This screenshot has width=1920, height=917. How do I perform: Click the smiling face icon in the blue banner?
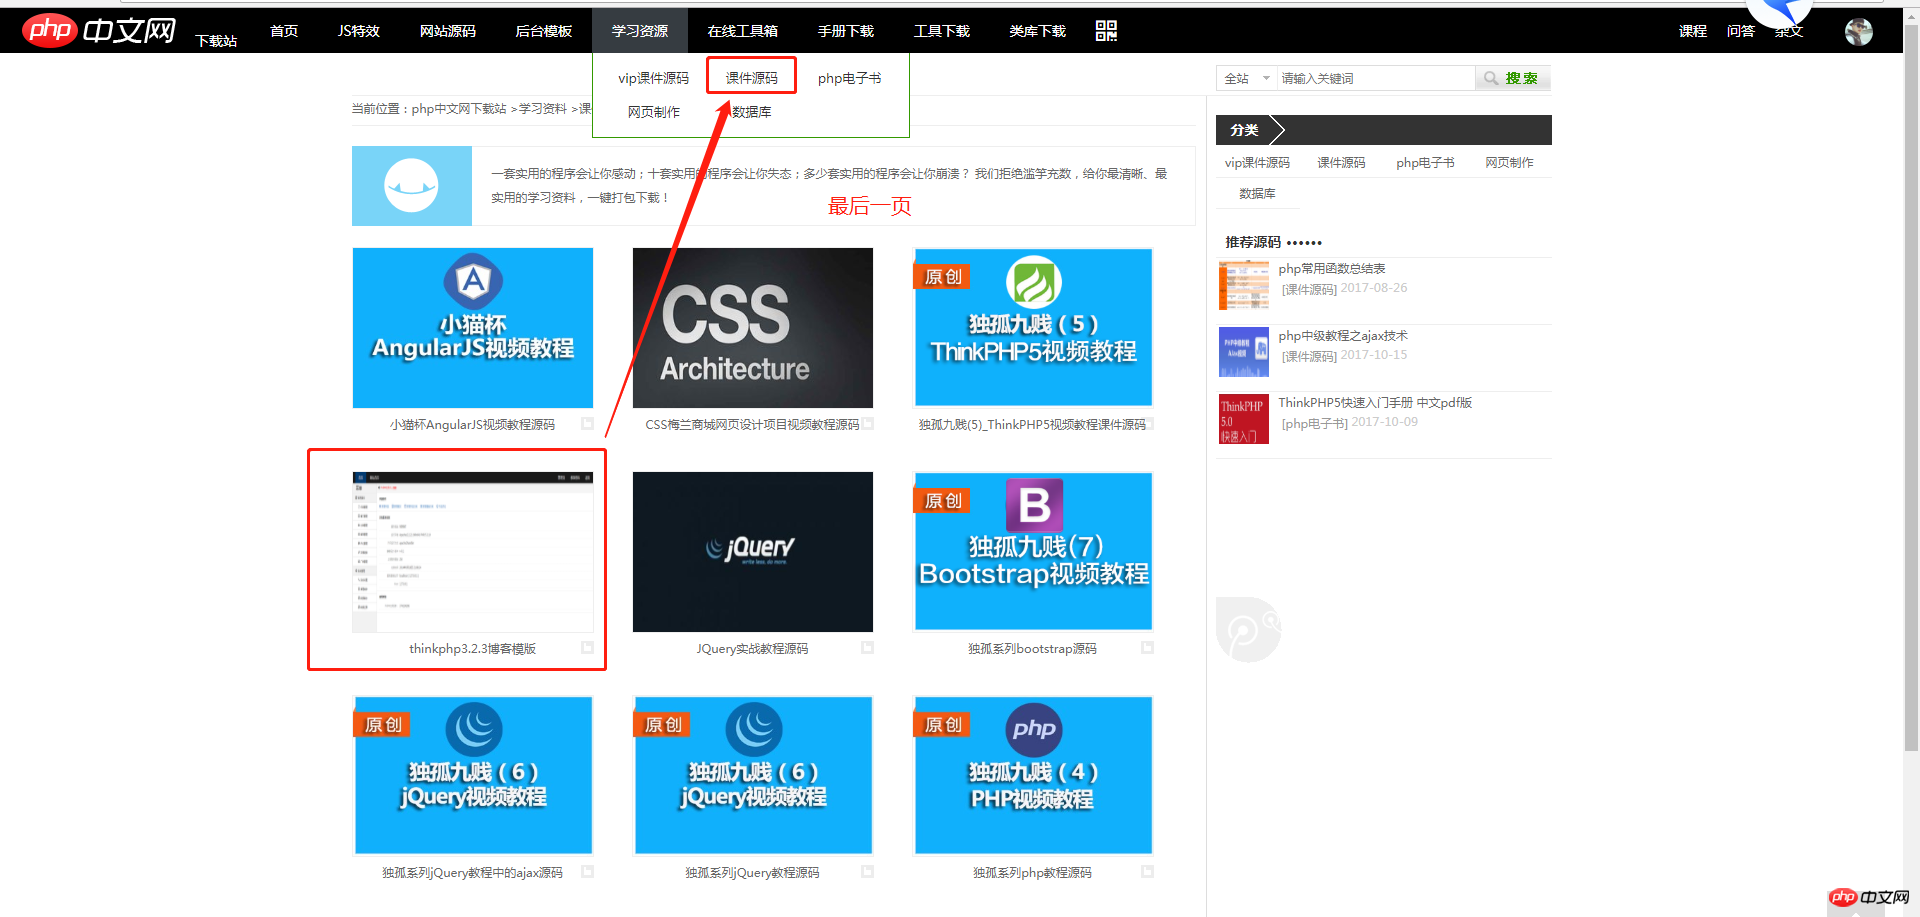411,186
